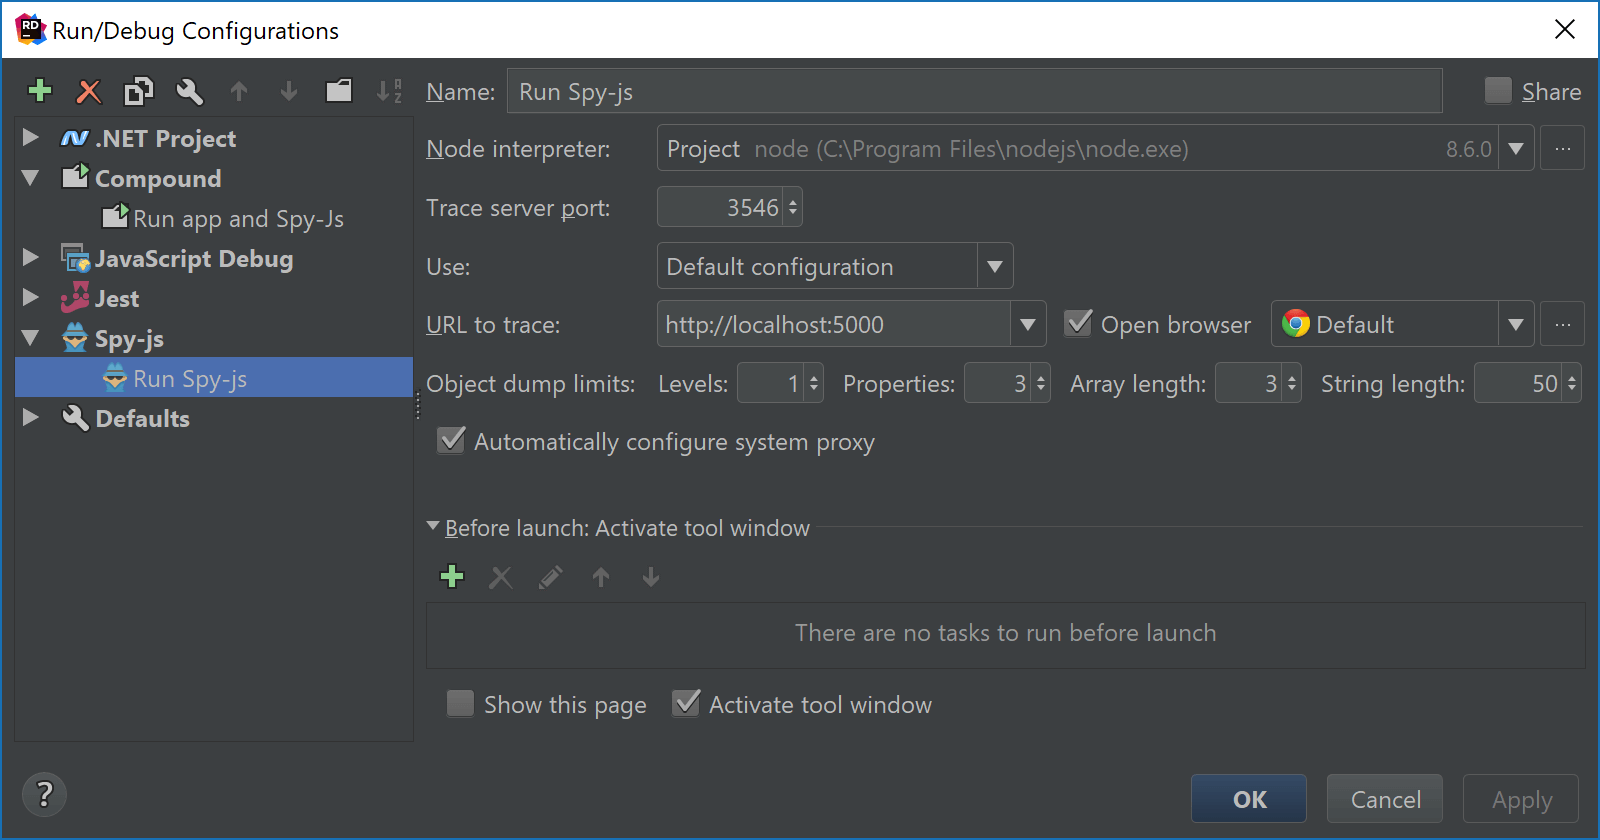Move before launch task down
This screenshot has width=1600, height=840.
651,577
